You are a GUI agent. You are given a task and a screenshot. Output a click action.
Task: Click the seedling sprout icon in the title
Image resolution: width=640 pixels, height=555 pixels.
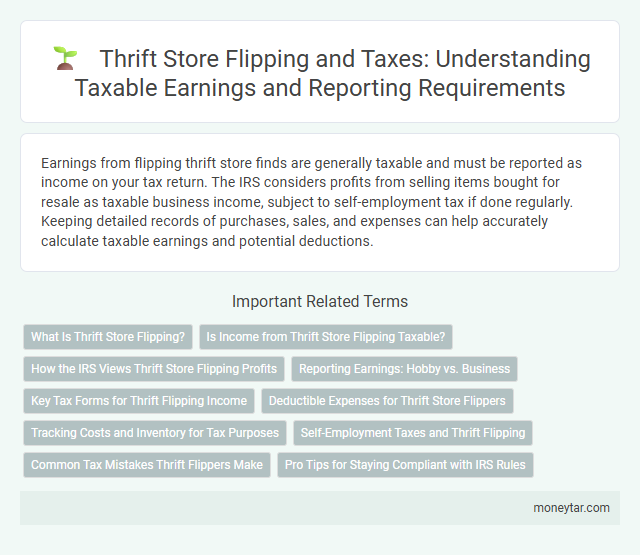(x=66, y=58)
